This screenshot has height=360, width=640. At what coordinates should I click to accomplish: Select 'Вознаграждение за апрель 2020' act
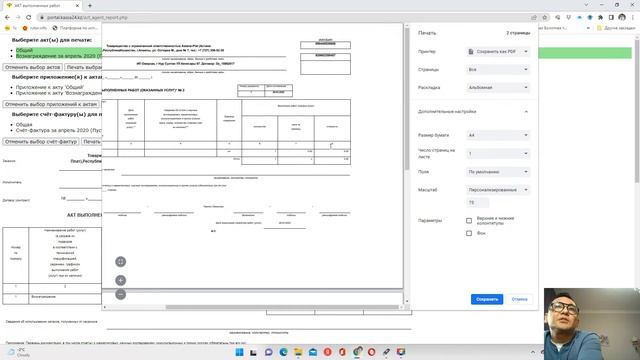(58, 56)
